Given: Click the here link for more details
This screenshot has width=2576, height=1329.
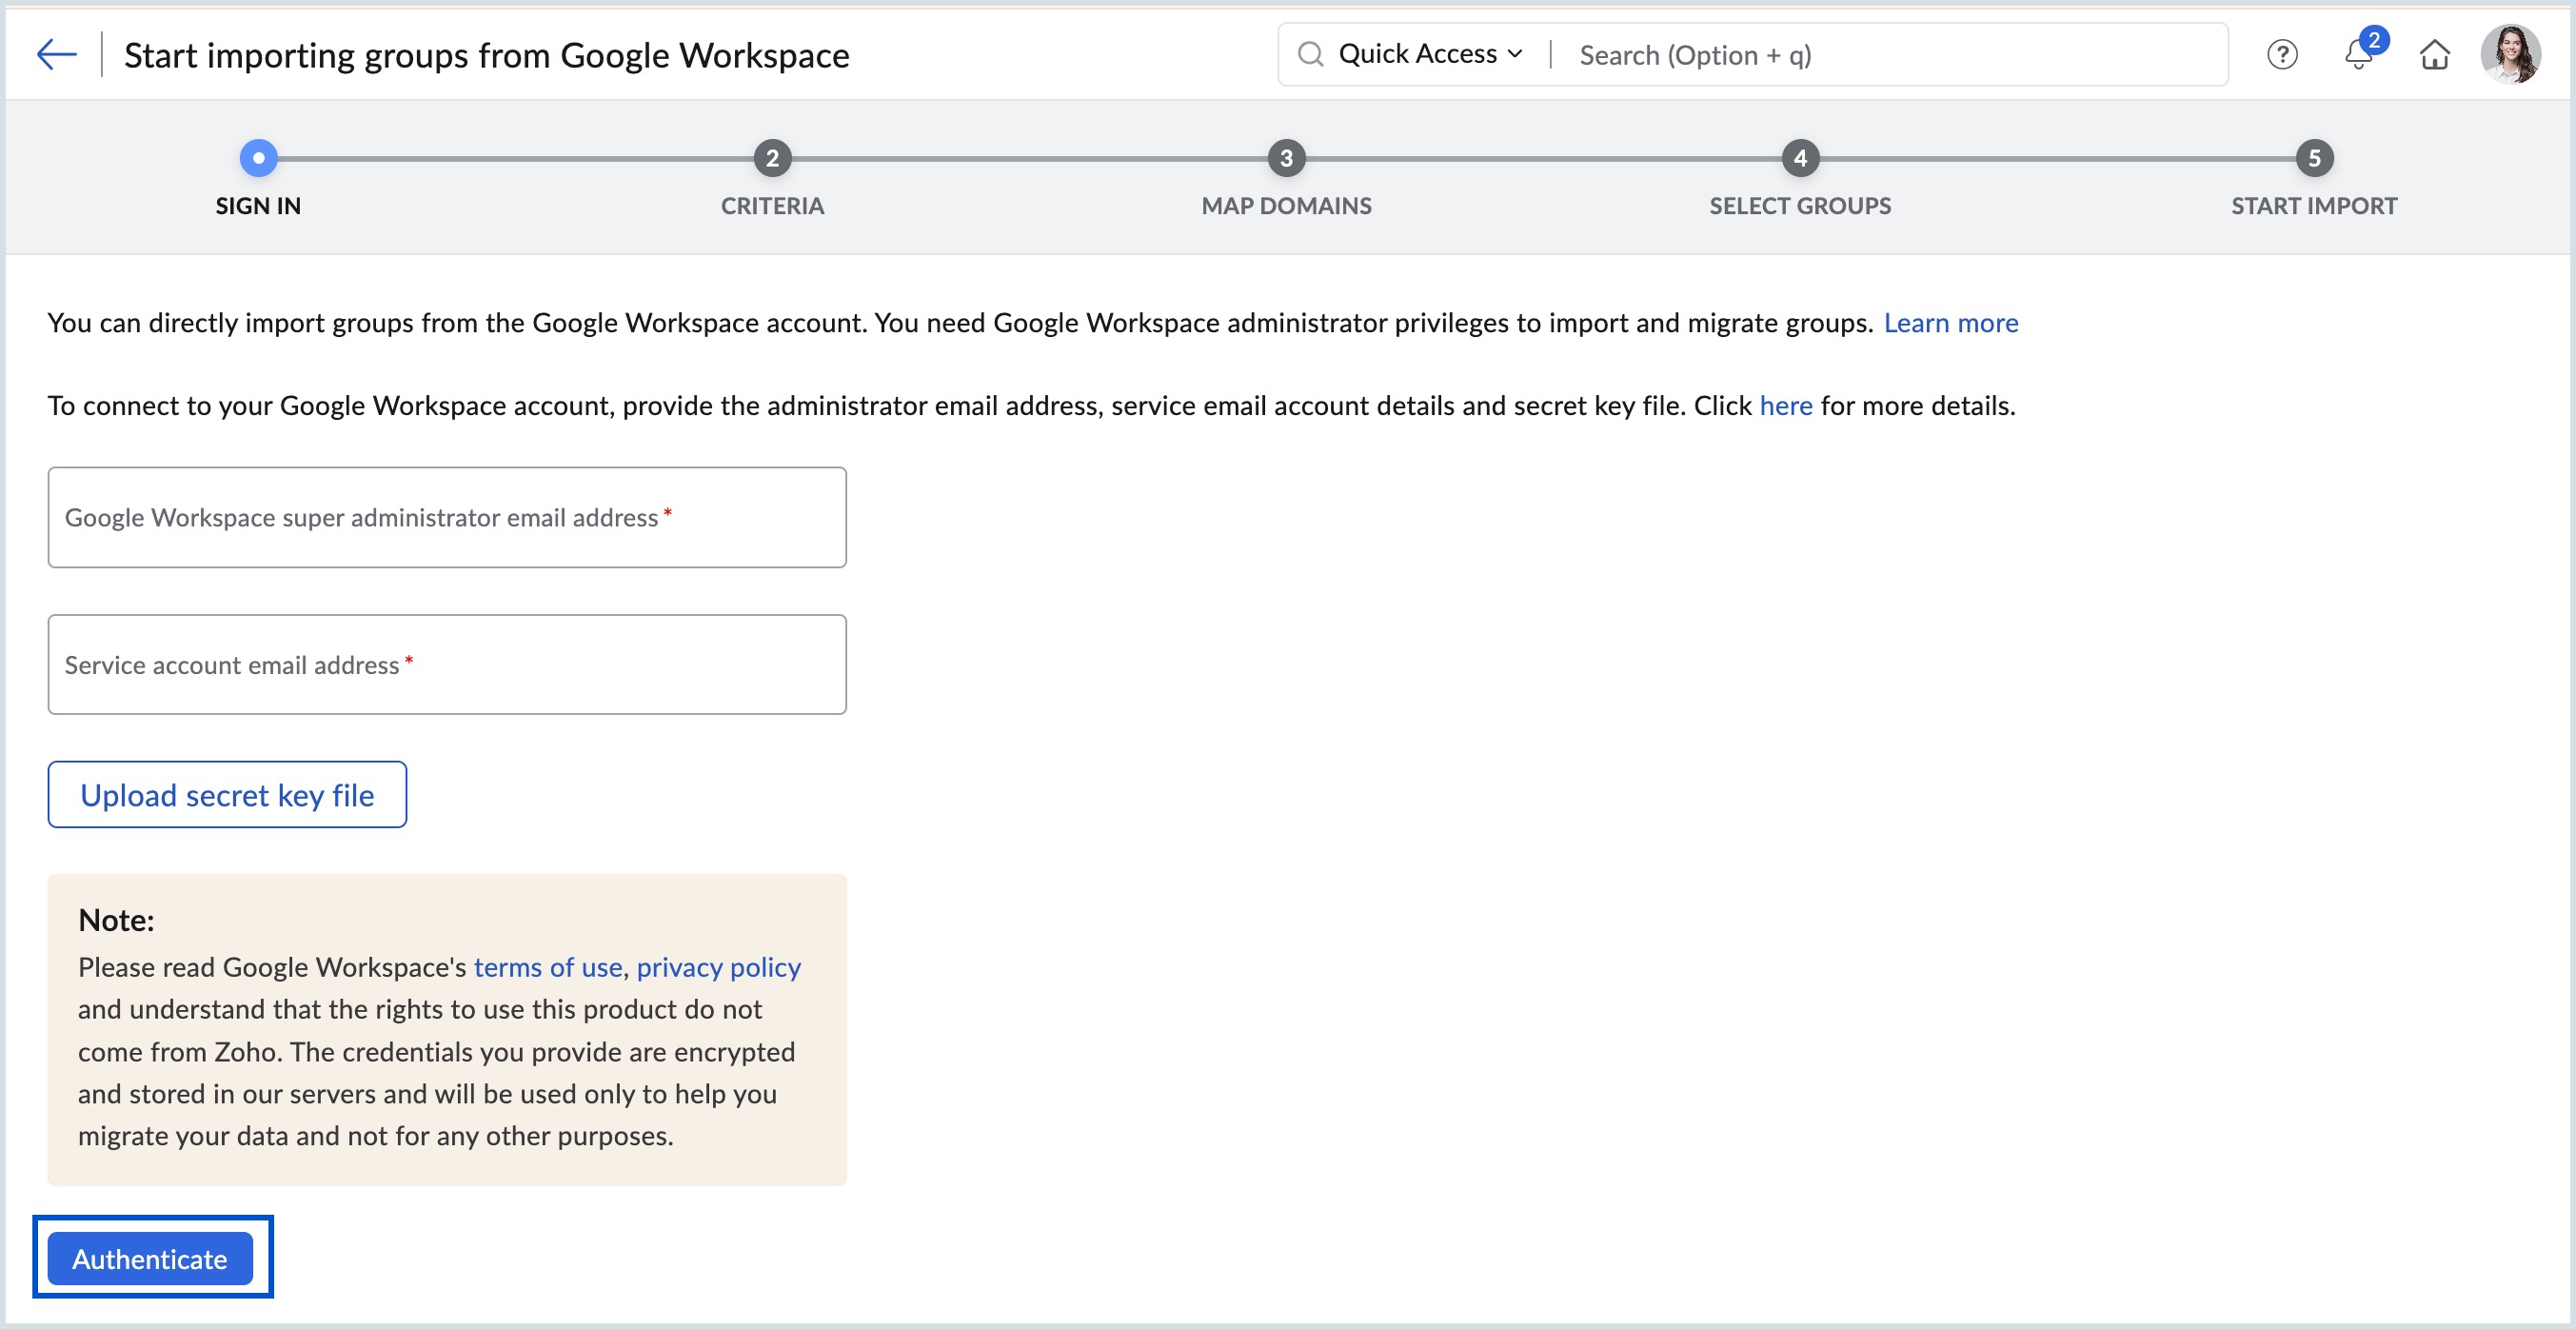Looking at the screenshot, I should (x=1785, y=406).
